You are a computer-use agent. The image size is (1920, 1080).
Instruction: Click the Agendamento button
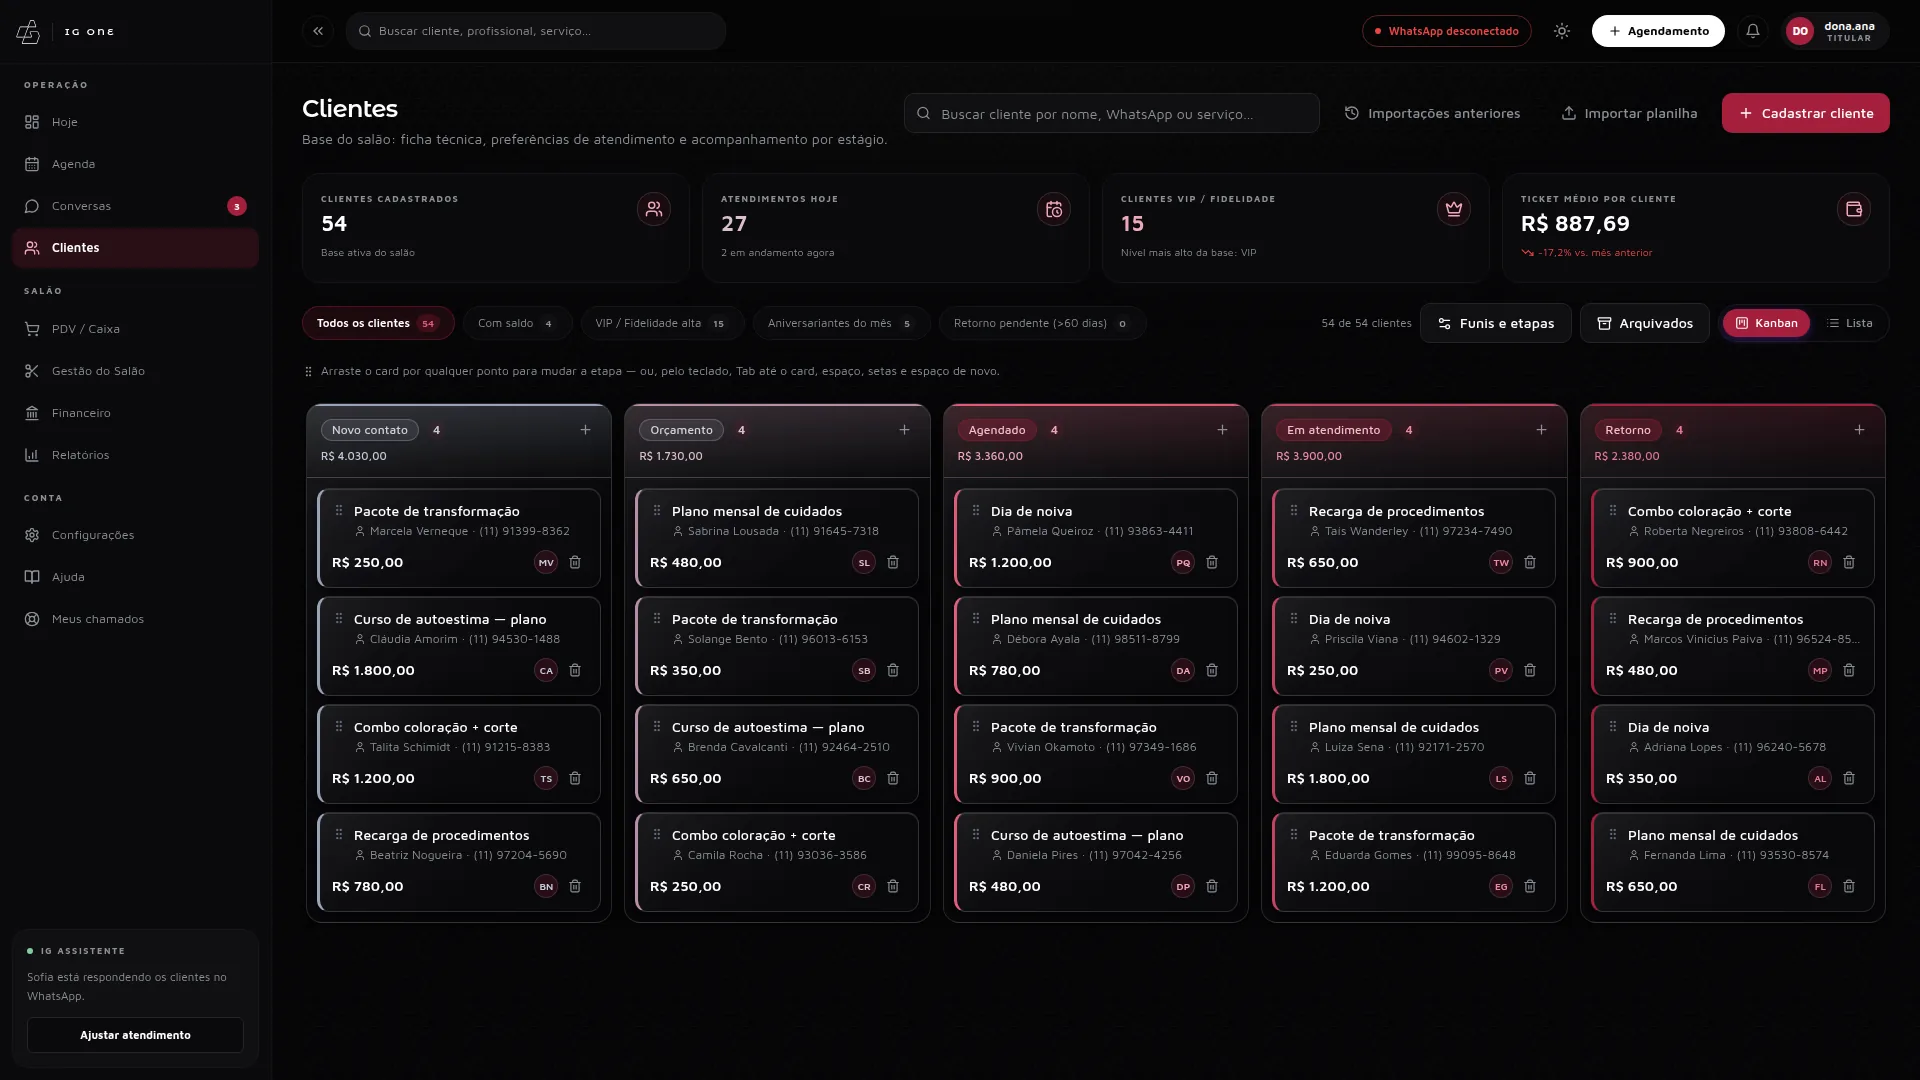click(1657, 31)
